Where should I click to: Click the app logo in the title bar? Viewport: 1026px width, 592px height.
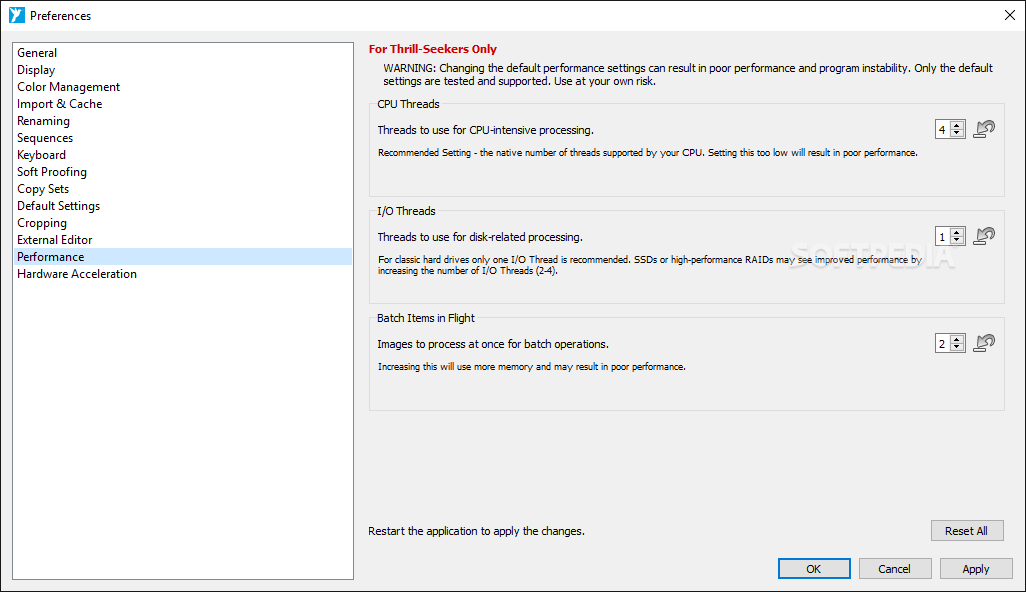(x=16, y=15)
